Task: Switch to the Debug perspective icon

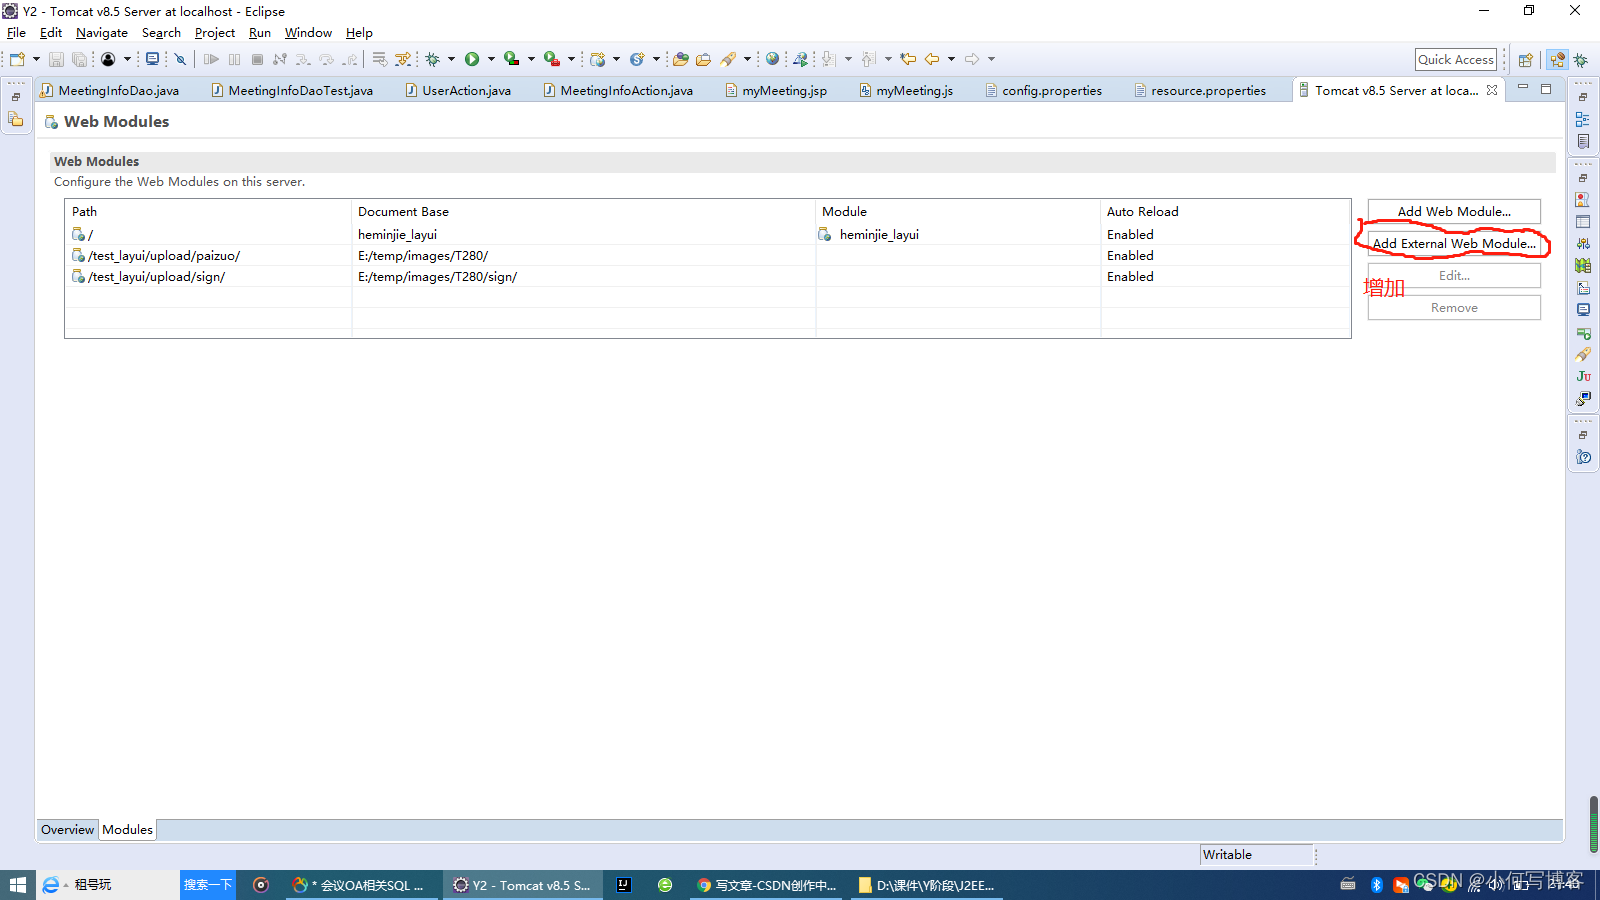Action: [x=1581, y=60]
